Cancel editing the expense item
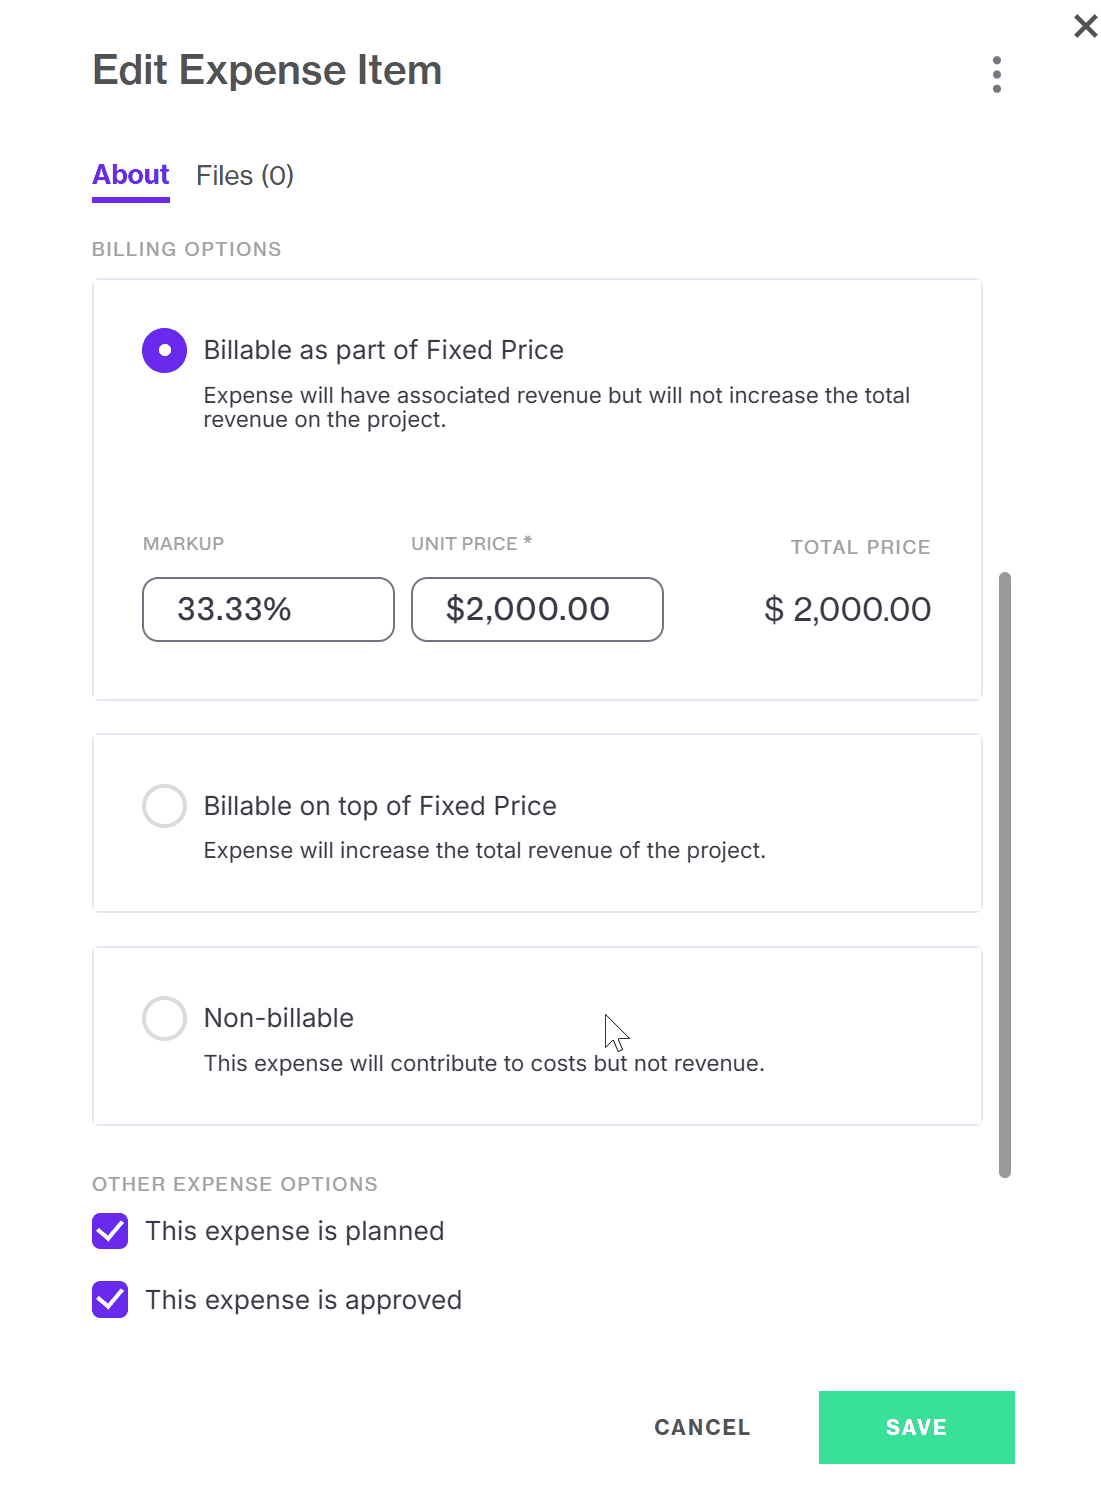1101x1506 pixels. coord(702,1427)
